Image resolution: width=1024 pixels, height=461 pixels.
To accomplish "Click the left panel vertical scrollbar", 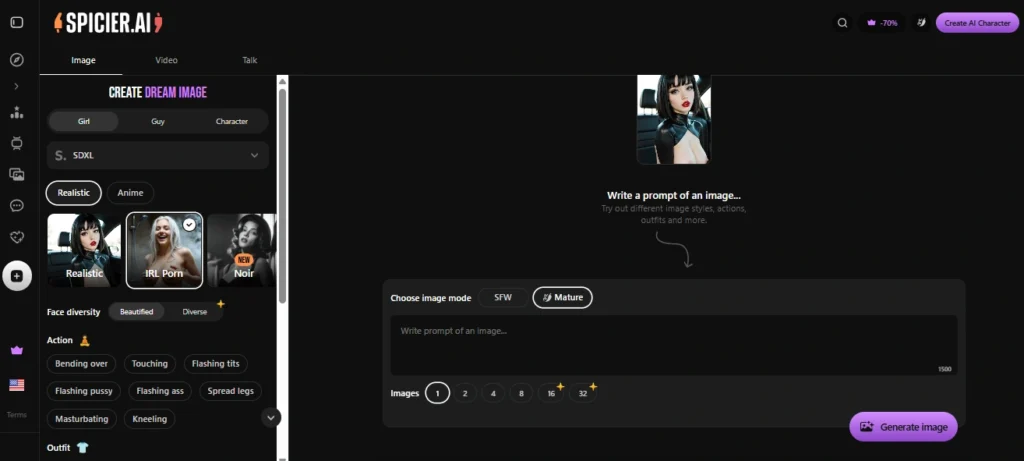I will pyautogui.click(x=282, y=196).
